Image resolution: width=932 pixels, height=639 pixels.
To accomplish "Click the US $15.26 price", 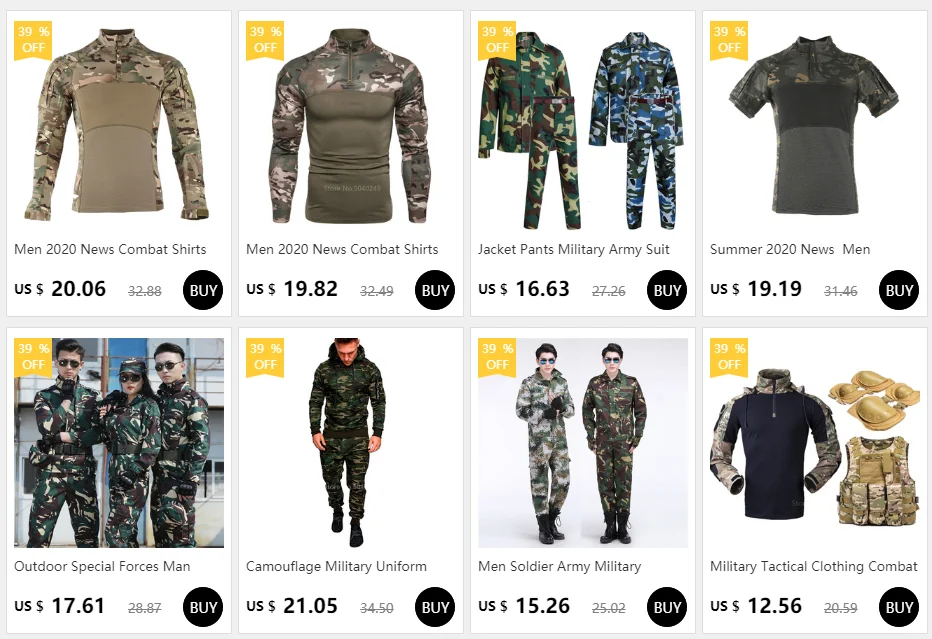I will click(x=524, y=606).
